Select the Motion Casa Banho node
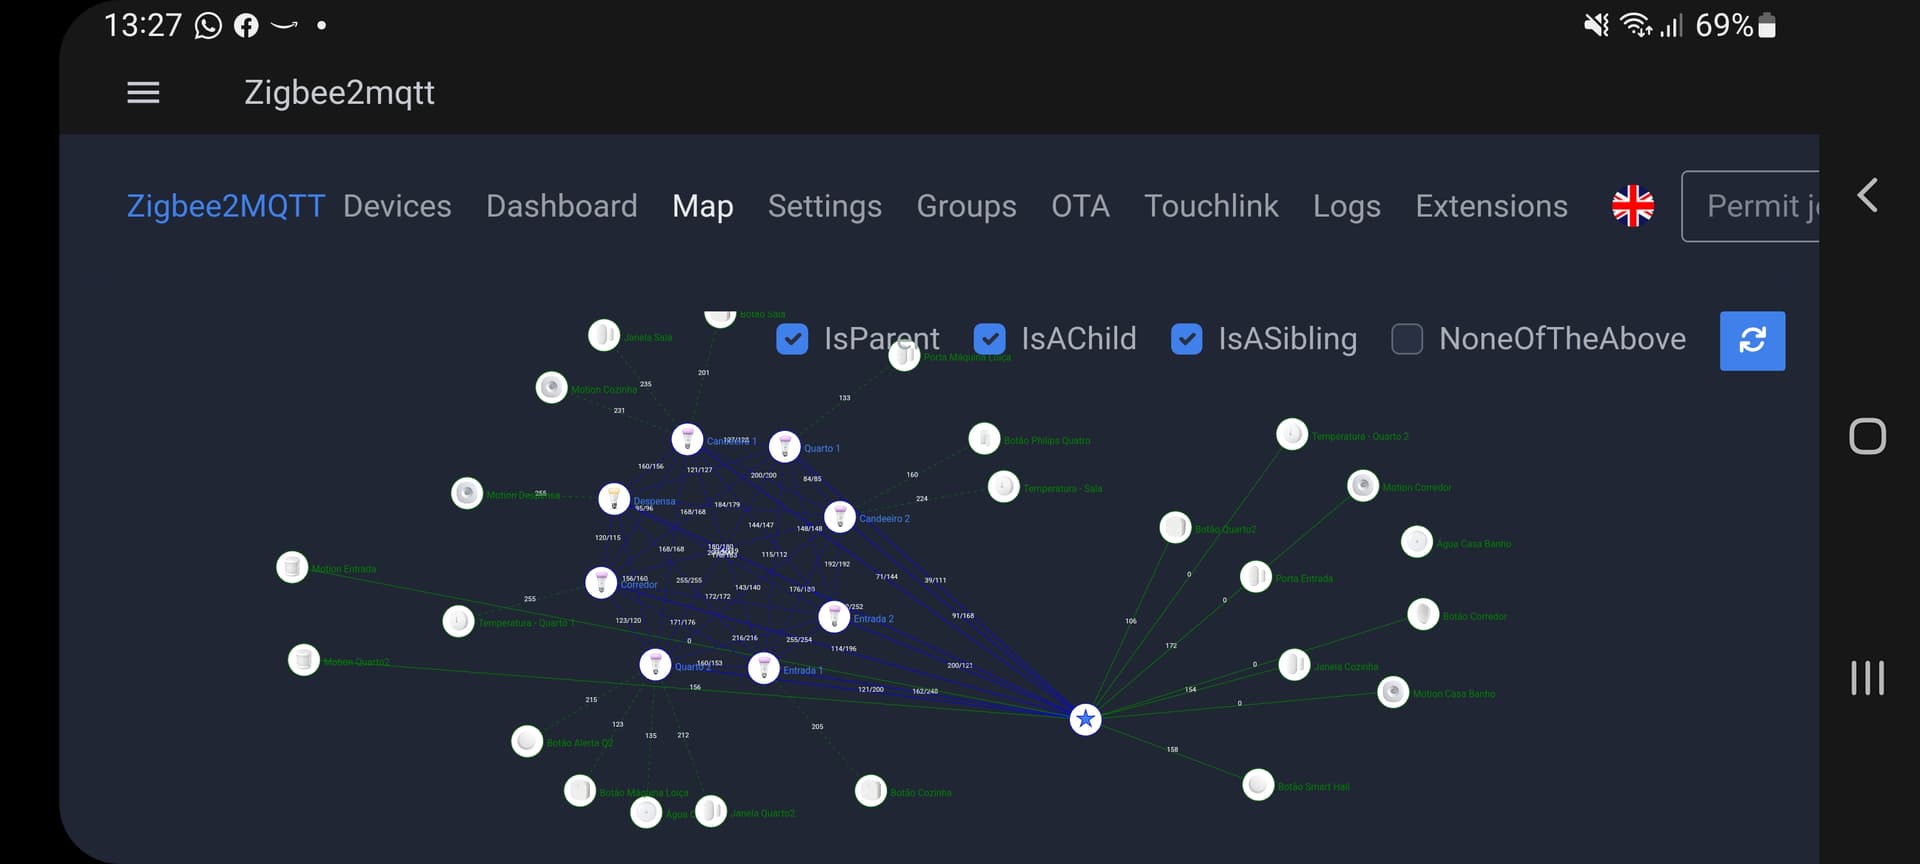Screen dimensions: 1920x864 tap(1393, 692)
